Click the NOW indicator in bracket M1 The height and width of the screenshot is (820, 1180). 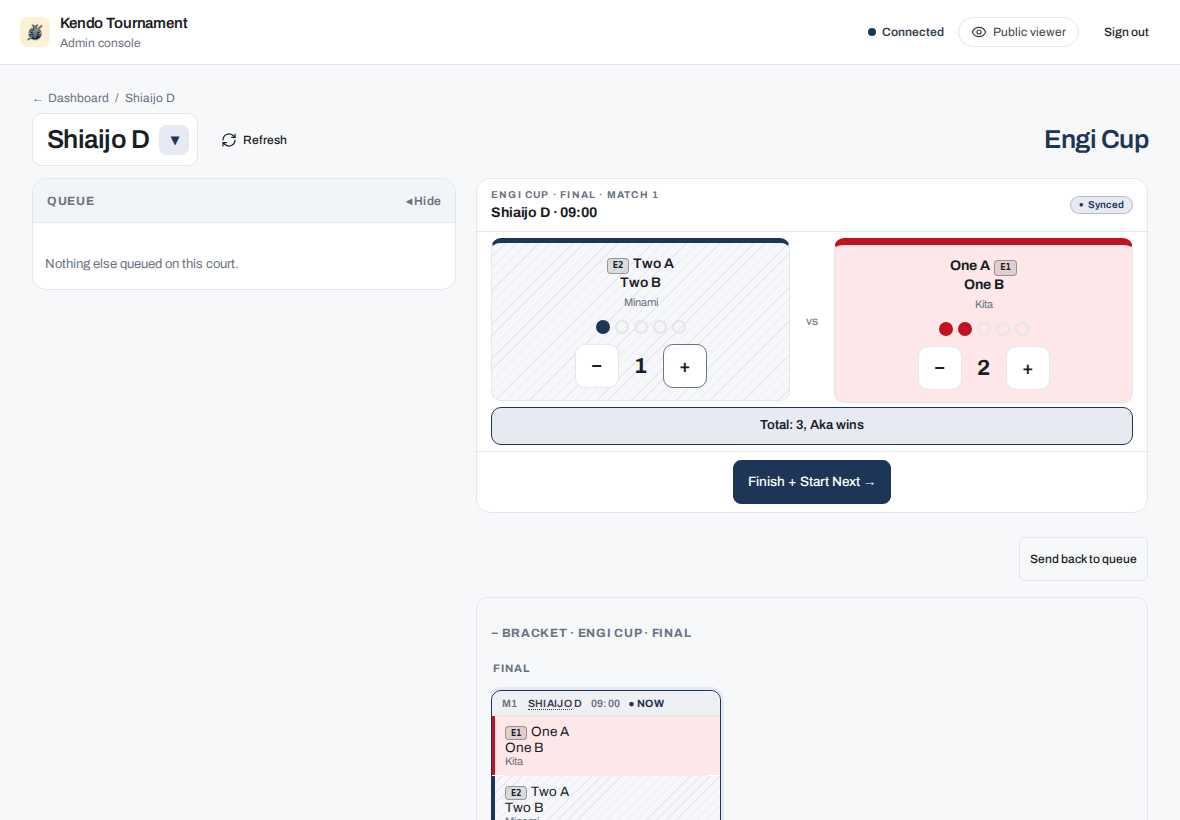pyautogui.click(x=646, y=704)
